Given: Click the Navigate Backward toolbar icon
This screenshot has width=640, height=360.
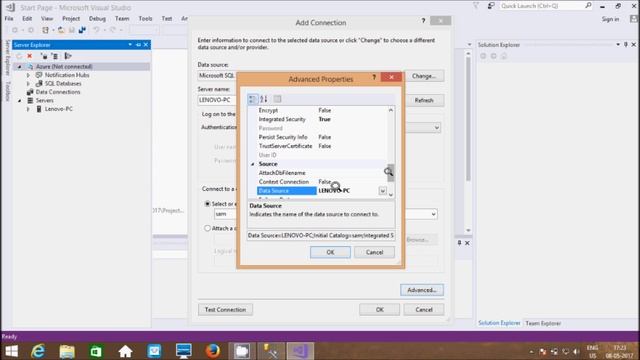Looking at the screenshot, I should point(15,30).
